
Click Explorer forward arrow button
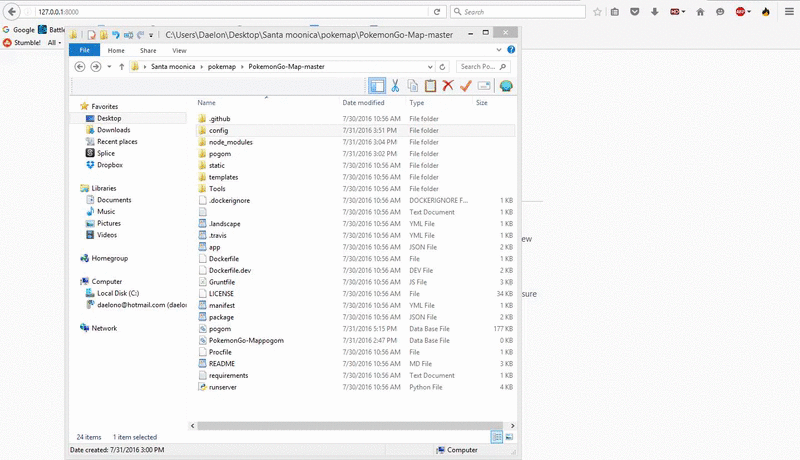click(95, 66)
